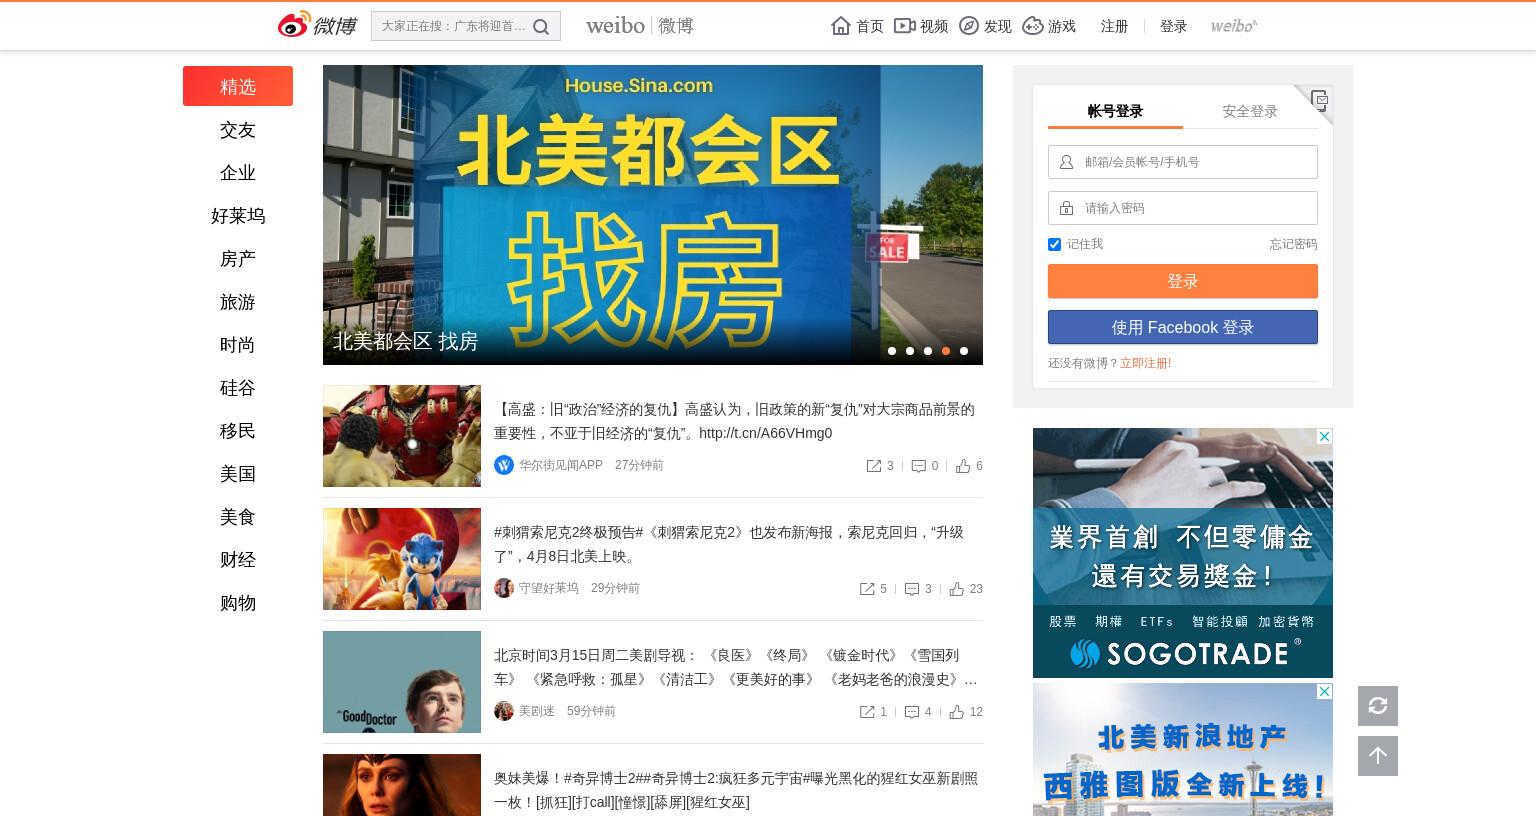Click the SogoTrade advertisement
Screen dimensions: 1536x816
[1183, 553]
